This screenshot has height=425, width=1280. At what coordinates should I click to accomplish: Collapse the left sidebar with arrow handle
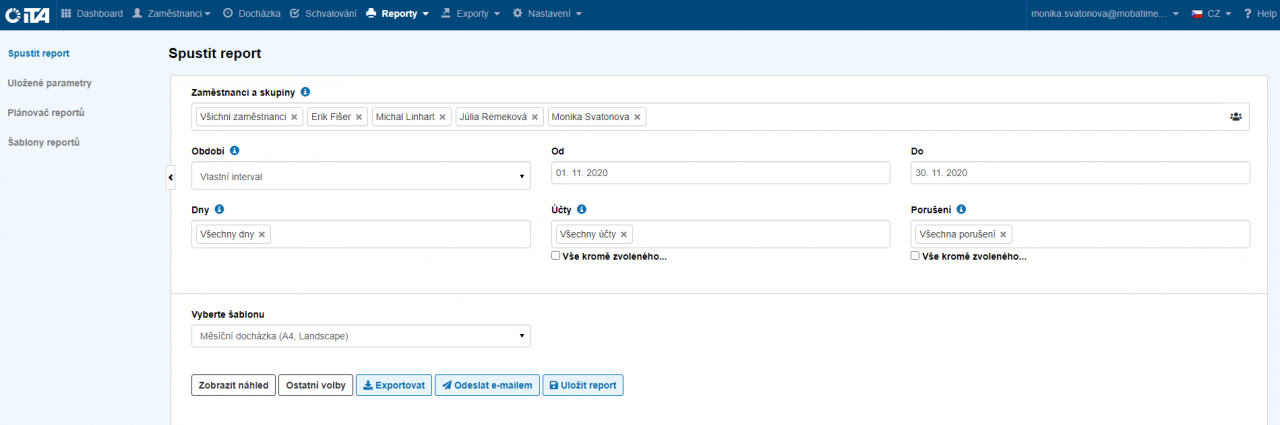click(x=170, y=177)
